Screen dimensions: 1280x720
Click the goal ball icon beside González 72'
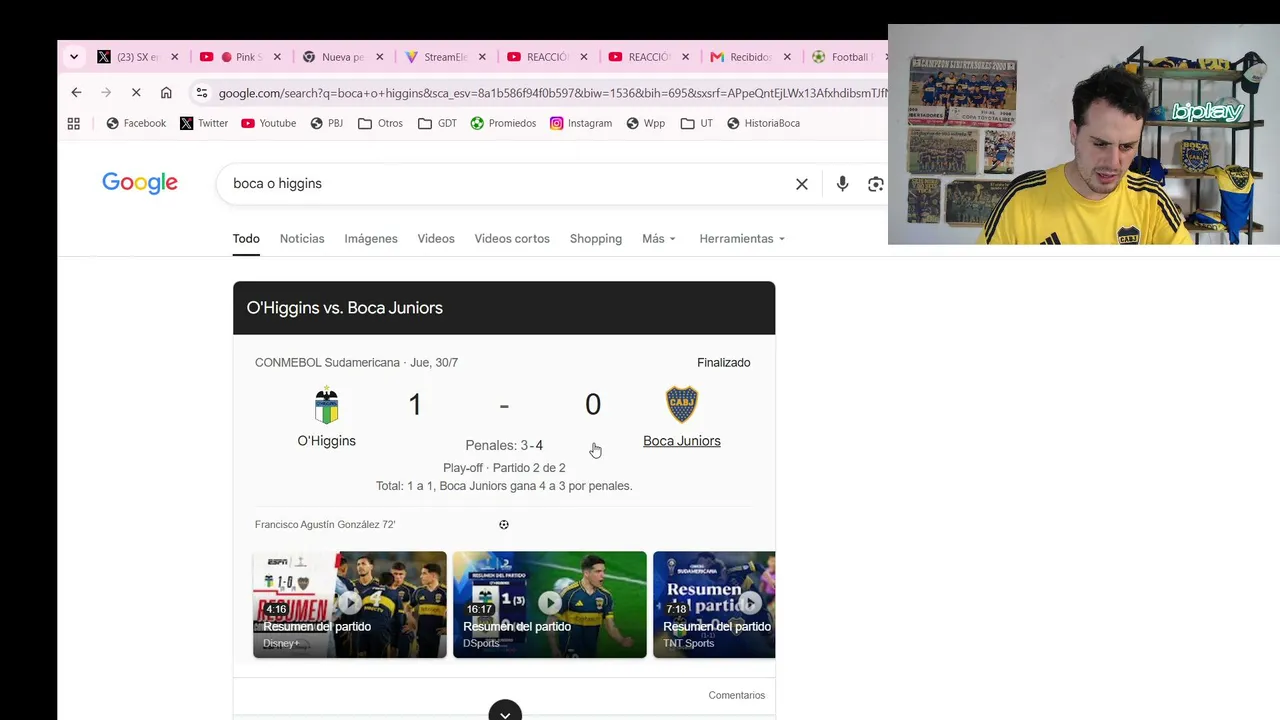coord(504,525)
